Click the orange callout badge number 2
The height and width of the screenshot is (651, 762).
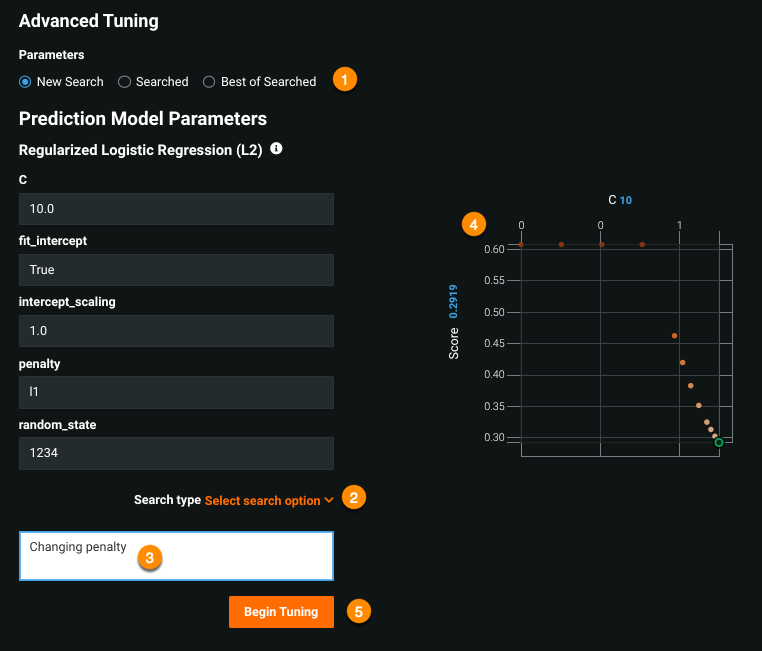[x=353, y=497]
